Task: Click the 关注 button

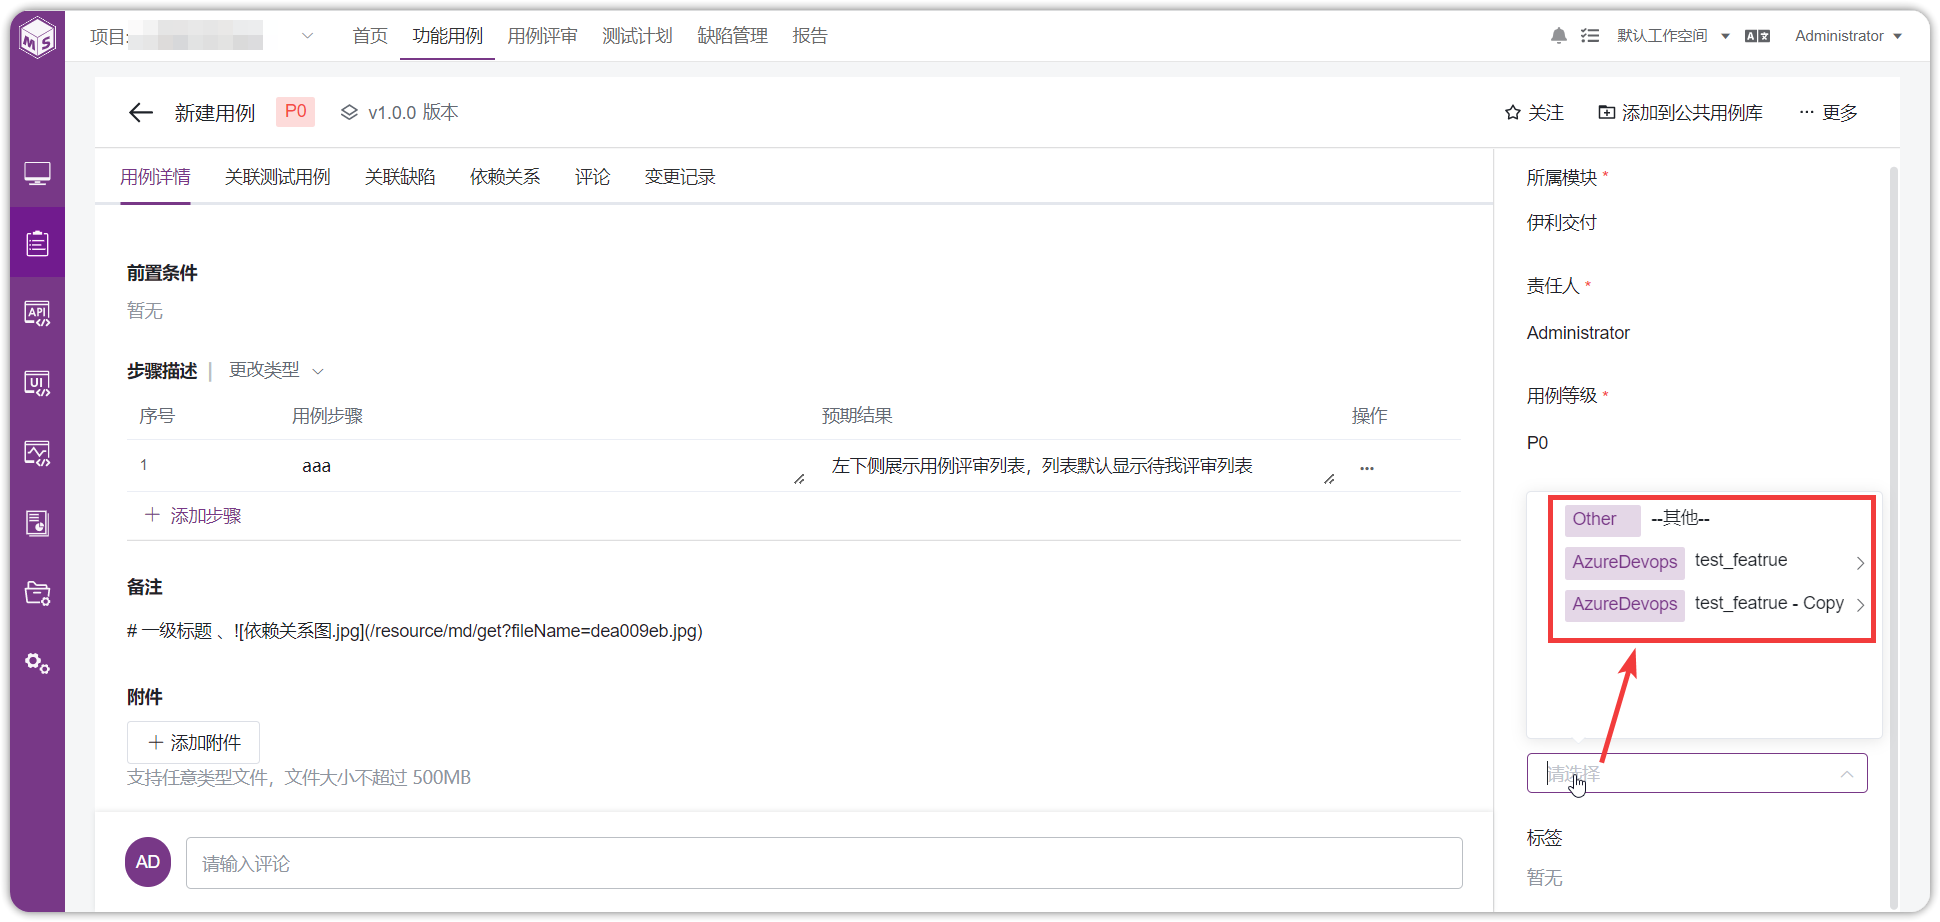Action: coord(1534,113)
